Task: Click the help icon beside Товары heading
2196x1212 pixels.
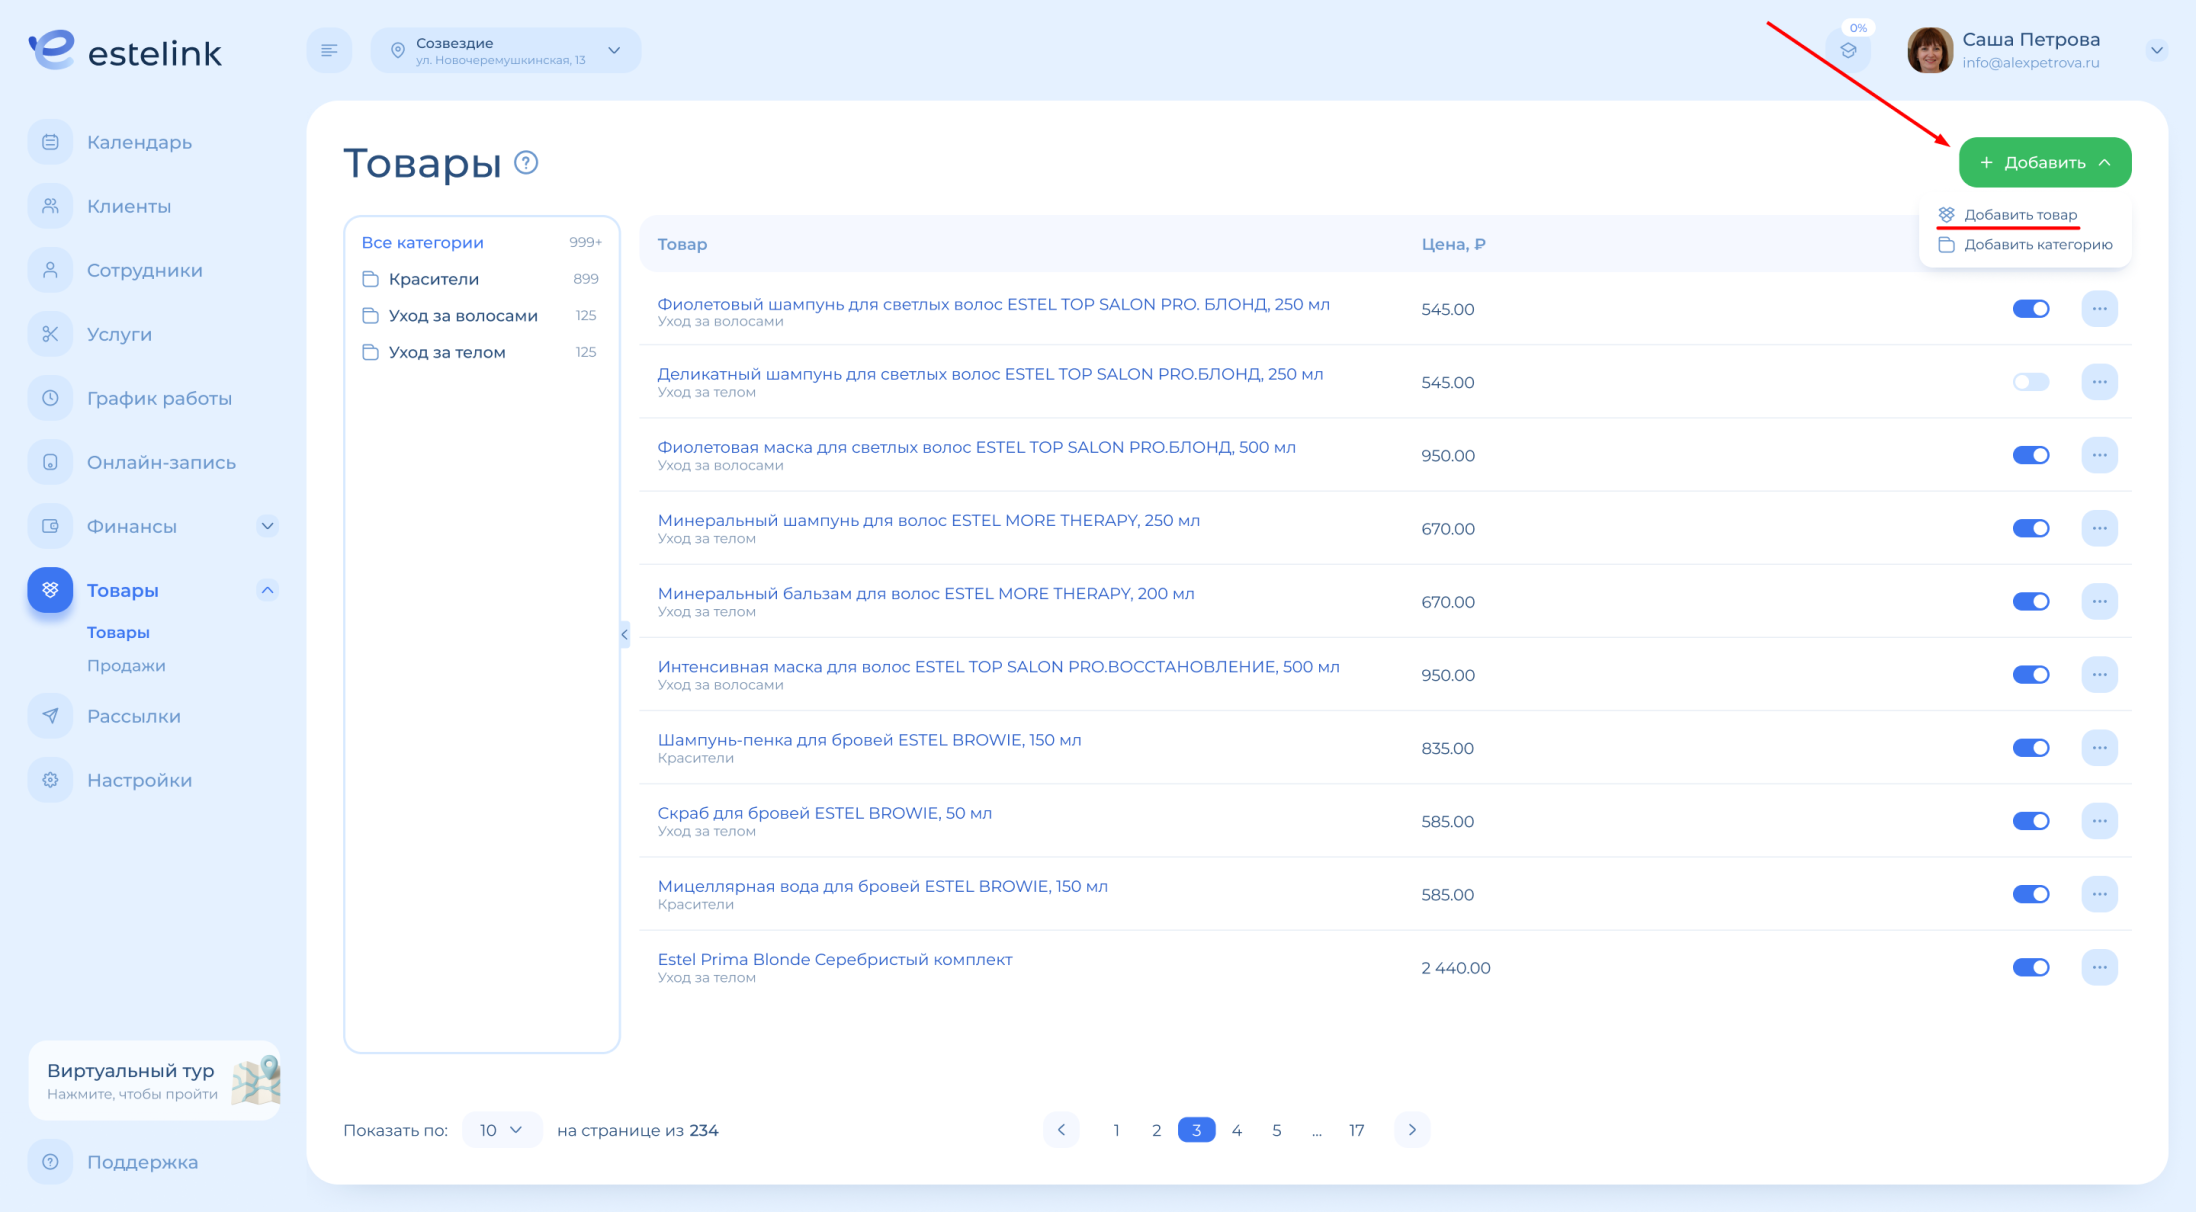Action: point(526,162)
